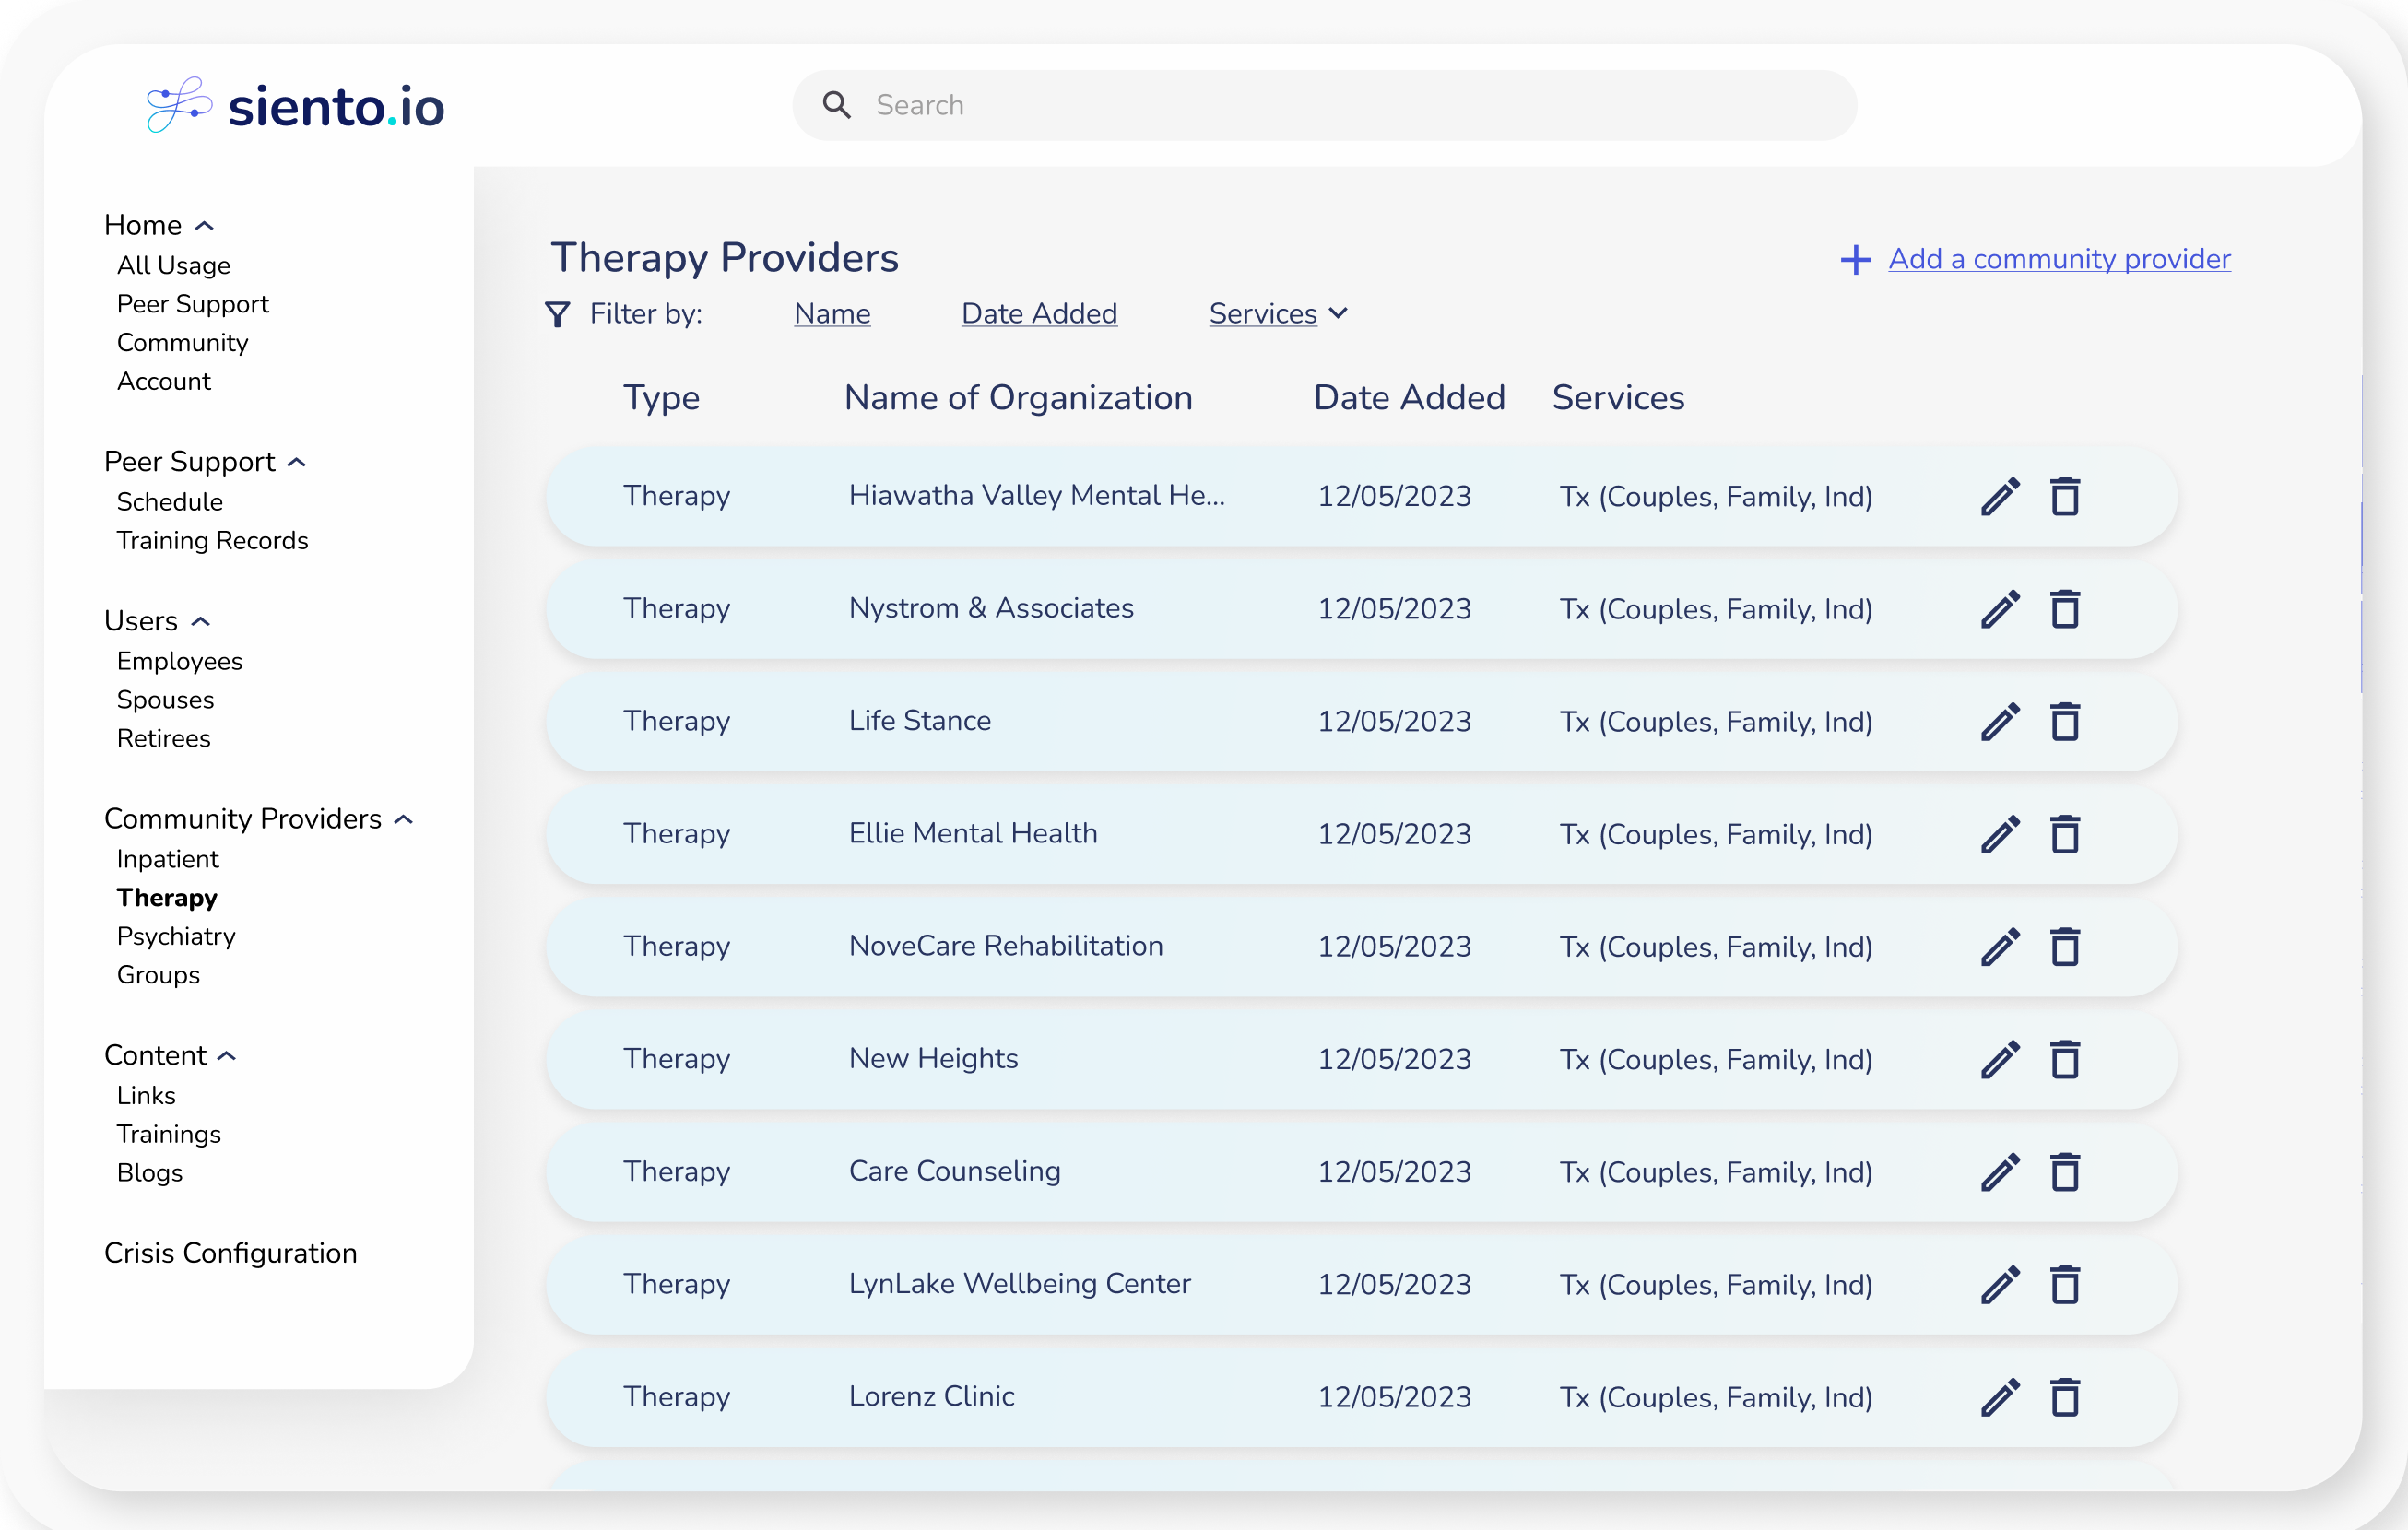
Task: Click the filter funnel icon
Action: (x=557, y=314)
